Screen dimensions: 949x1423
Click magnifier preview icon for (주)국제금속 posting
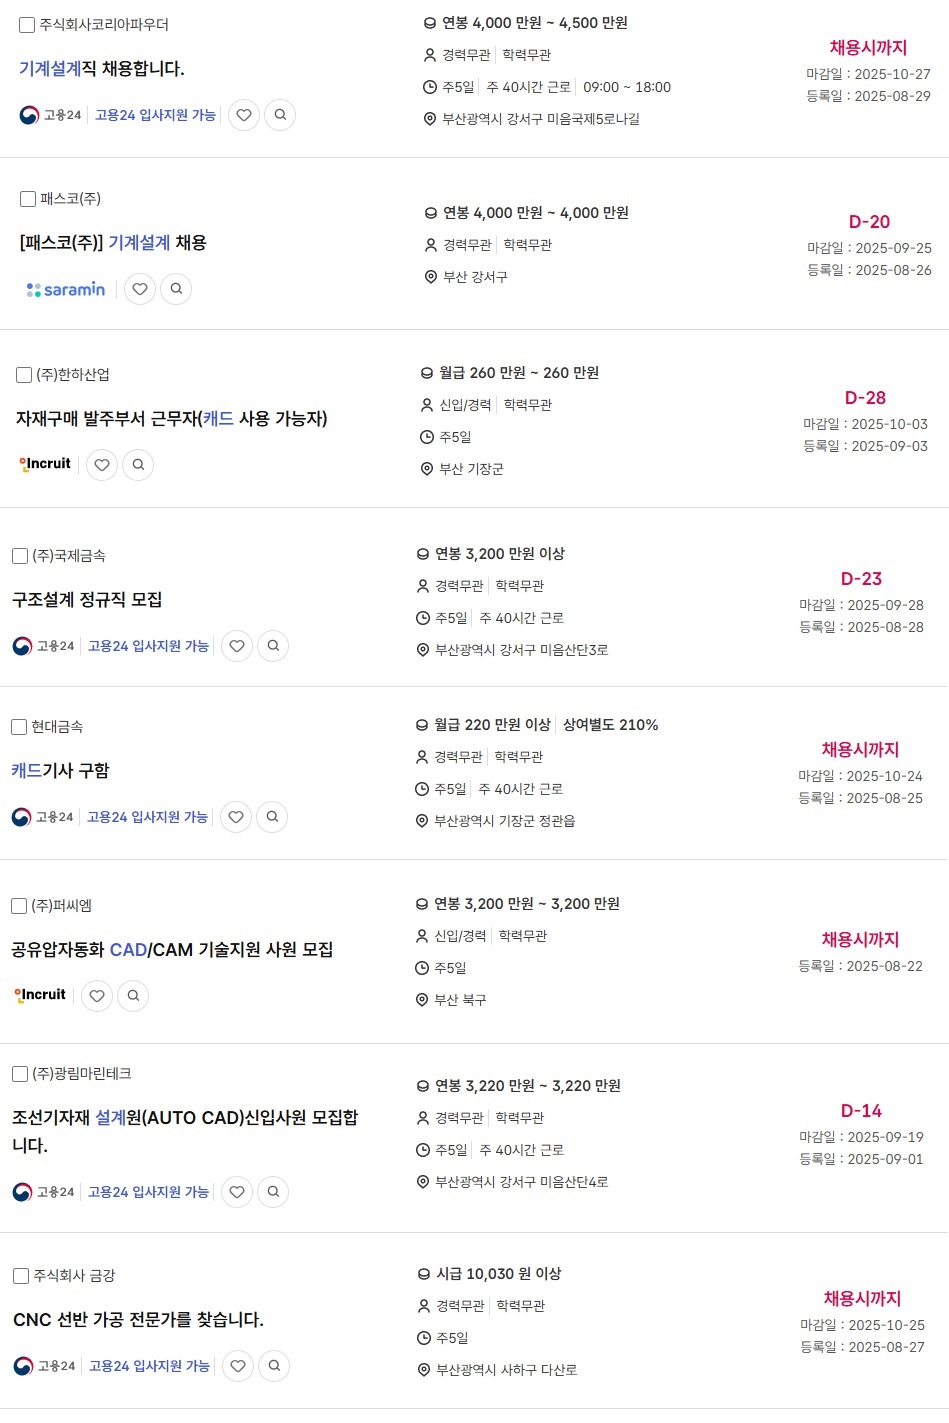pyautogui.click(x=273, y=646)
